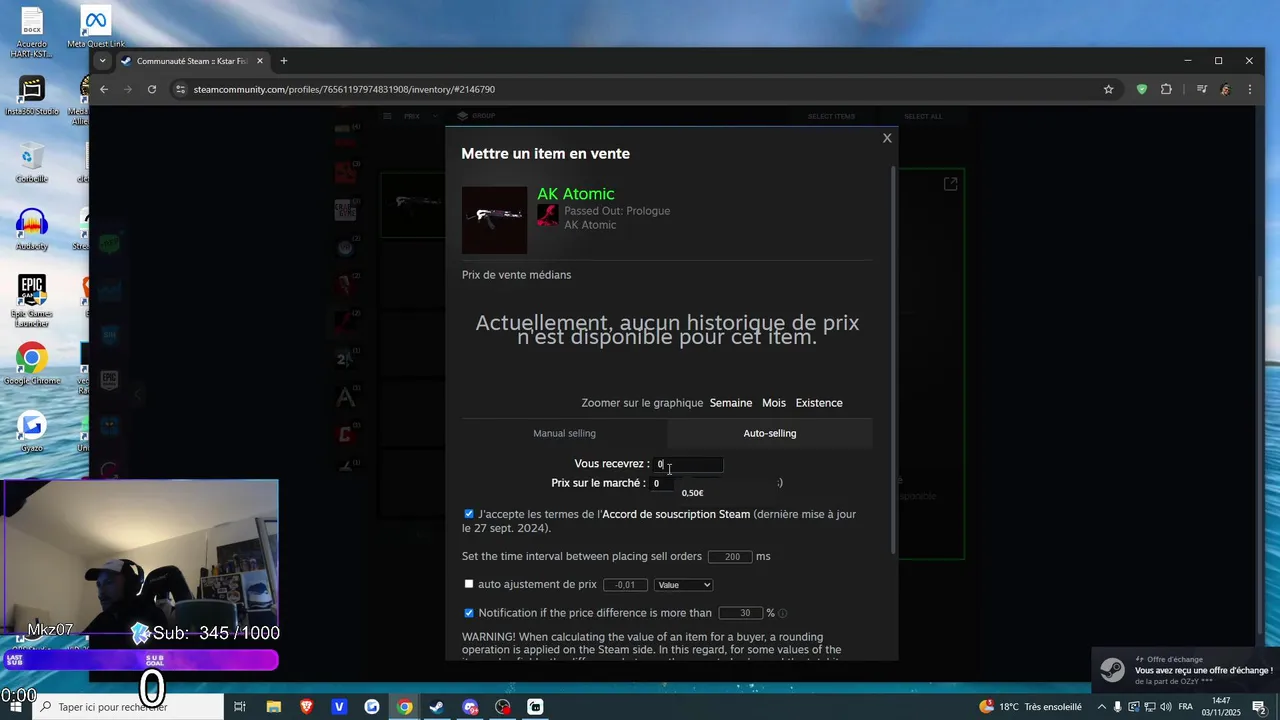
Task: Enable the auto ajustement de prix checkbox
Action: coord(469,584)
